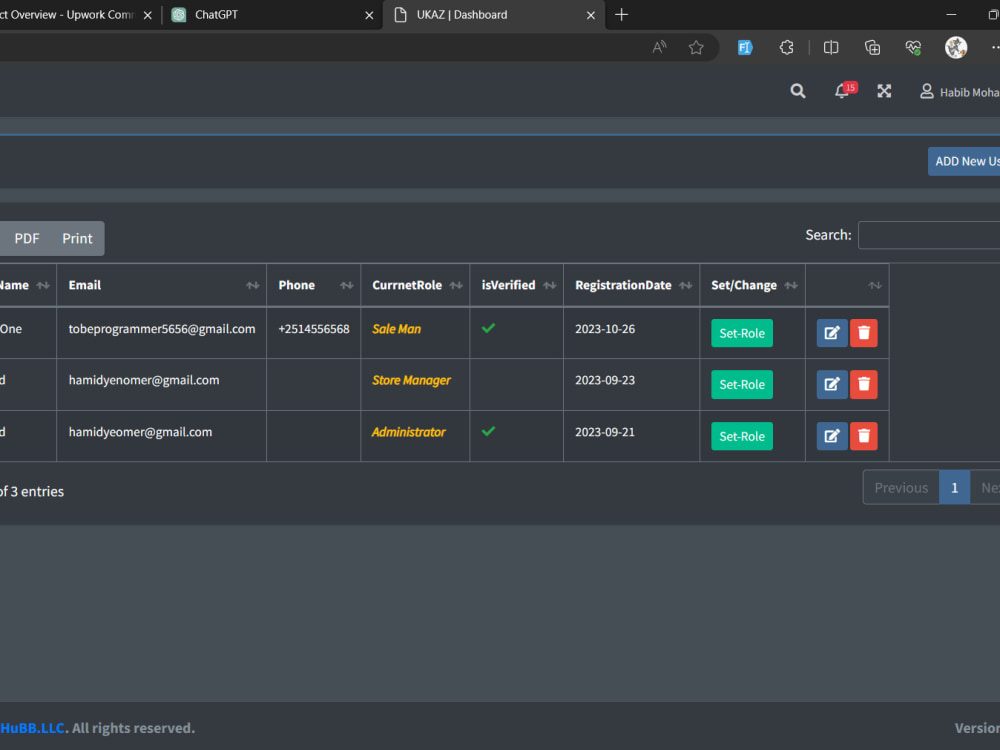Export the table as PDF
1000x750 pixels.
(27, 239)
